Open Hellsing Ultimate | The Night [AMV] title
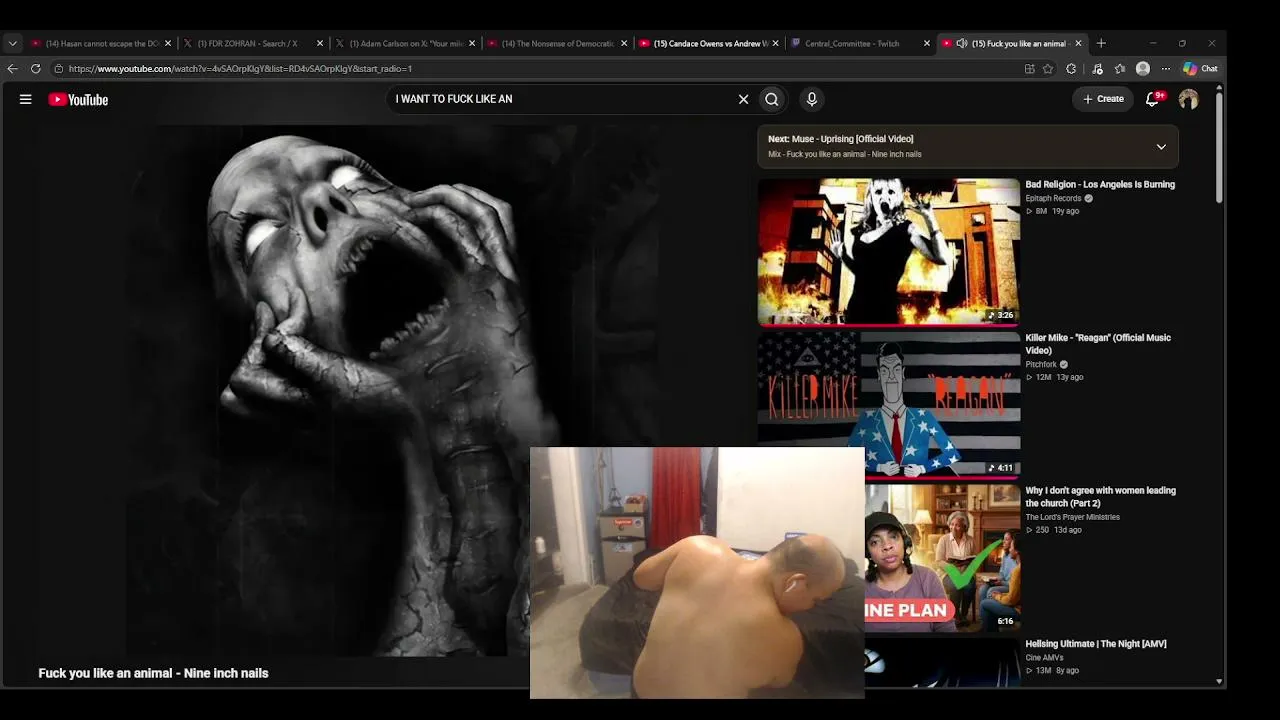 pos(1096,644)
